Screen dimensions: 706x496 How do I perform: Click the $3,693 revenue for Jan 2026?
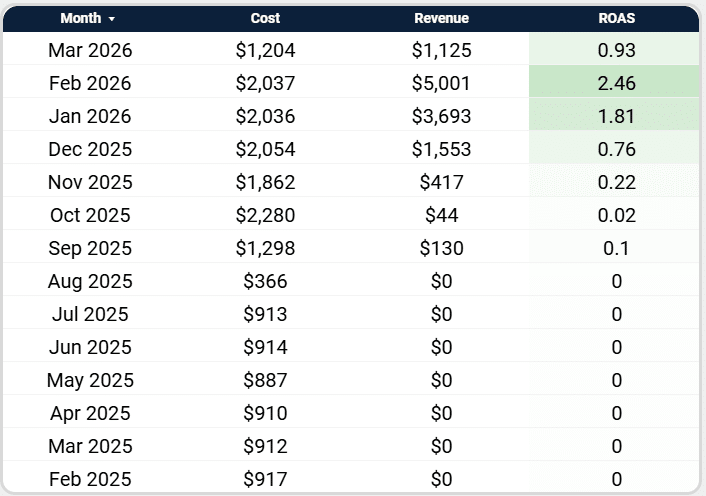pos(441,116)
